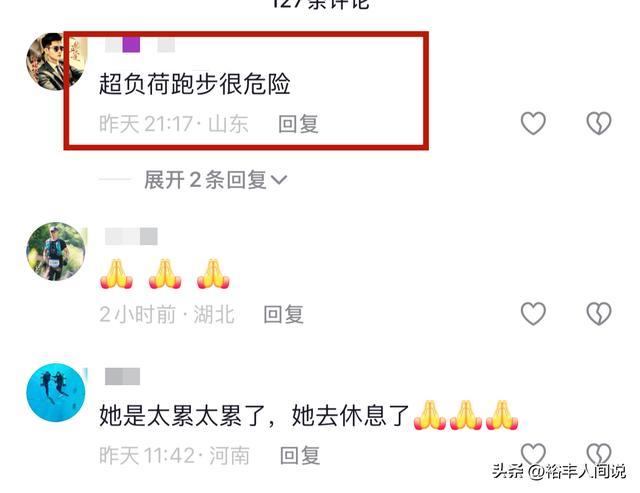Image resolution: width=640 pixels, height=493 pixels.
Task: Reply to the 河南 comment
Action: pyautogui.click(x=300, y=455)
